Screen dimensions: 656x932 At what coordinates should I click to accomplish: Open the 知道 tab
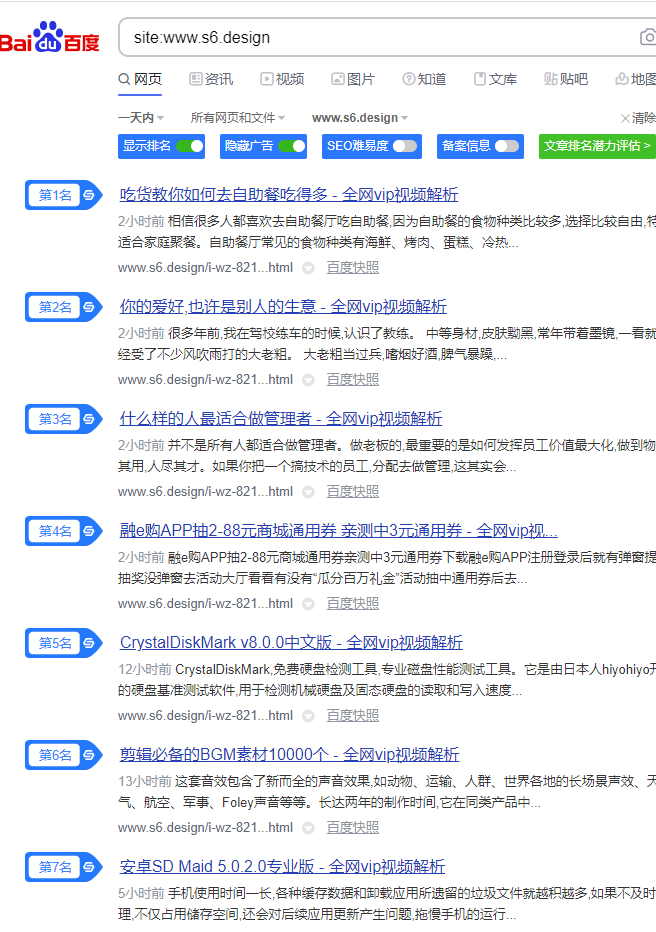pyautogui.click(x=424, y=79)
